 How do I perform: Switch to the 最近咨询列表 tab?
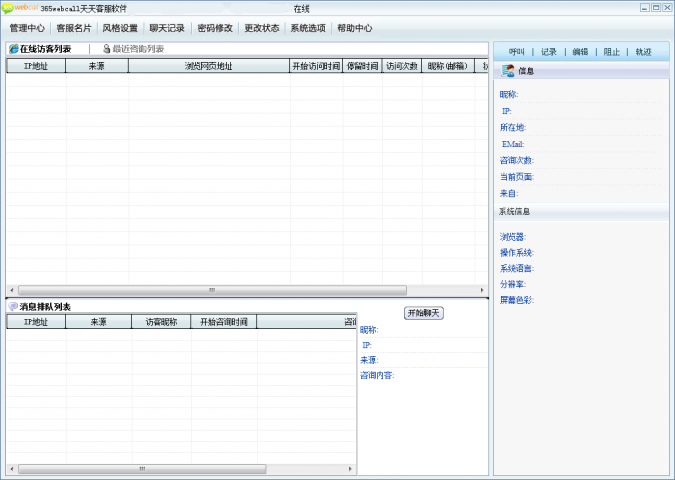(x=138, y=49)
